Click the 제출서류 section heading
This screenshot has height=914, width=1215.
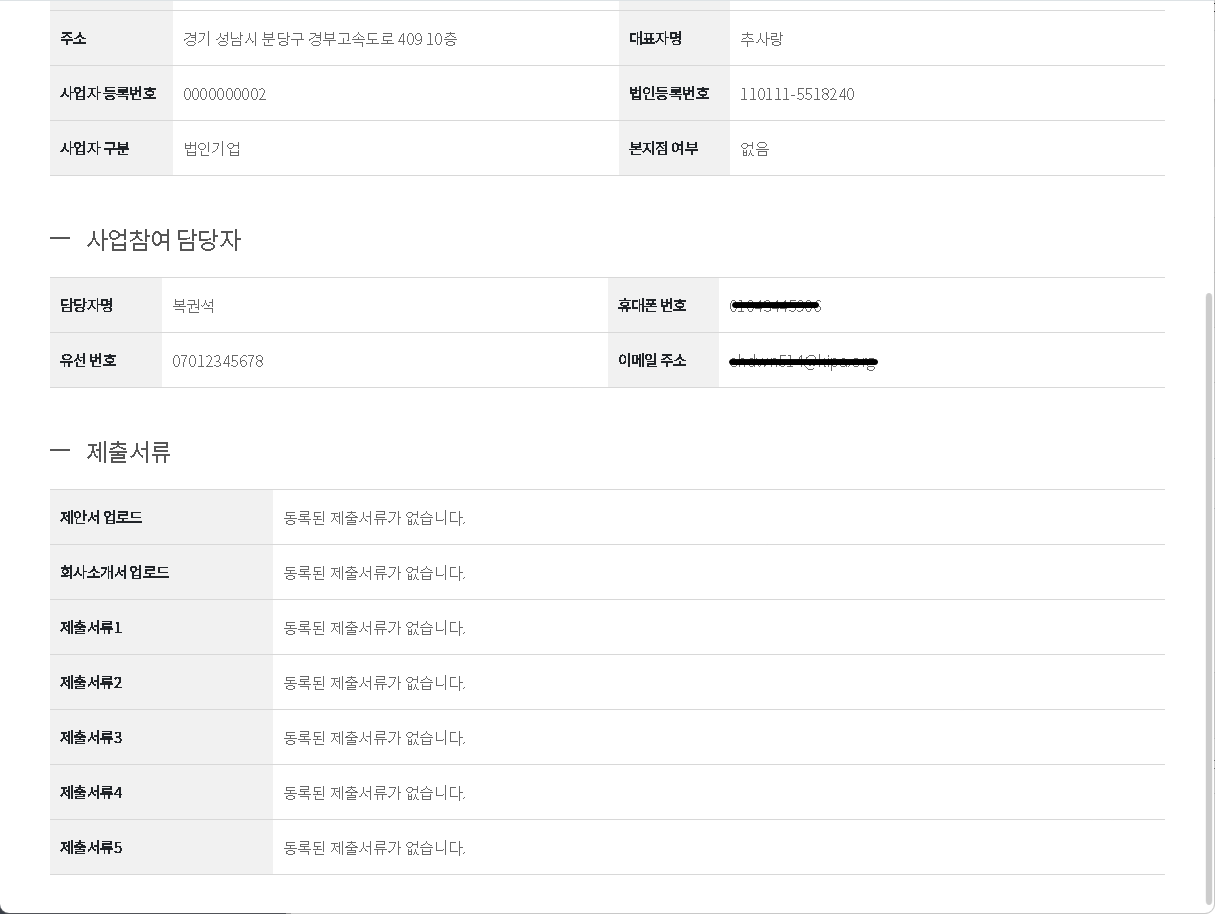point(129,452)
